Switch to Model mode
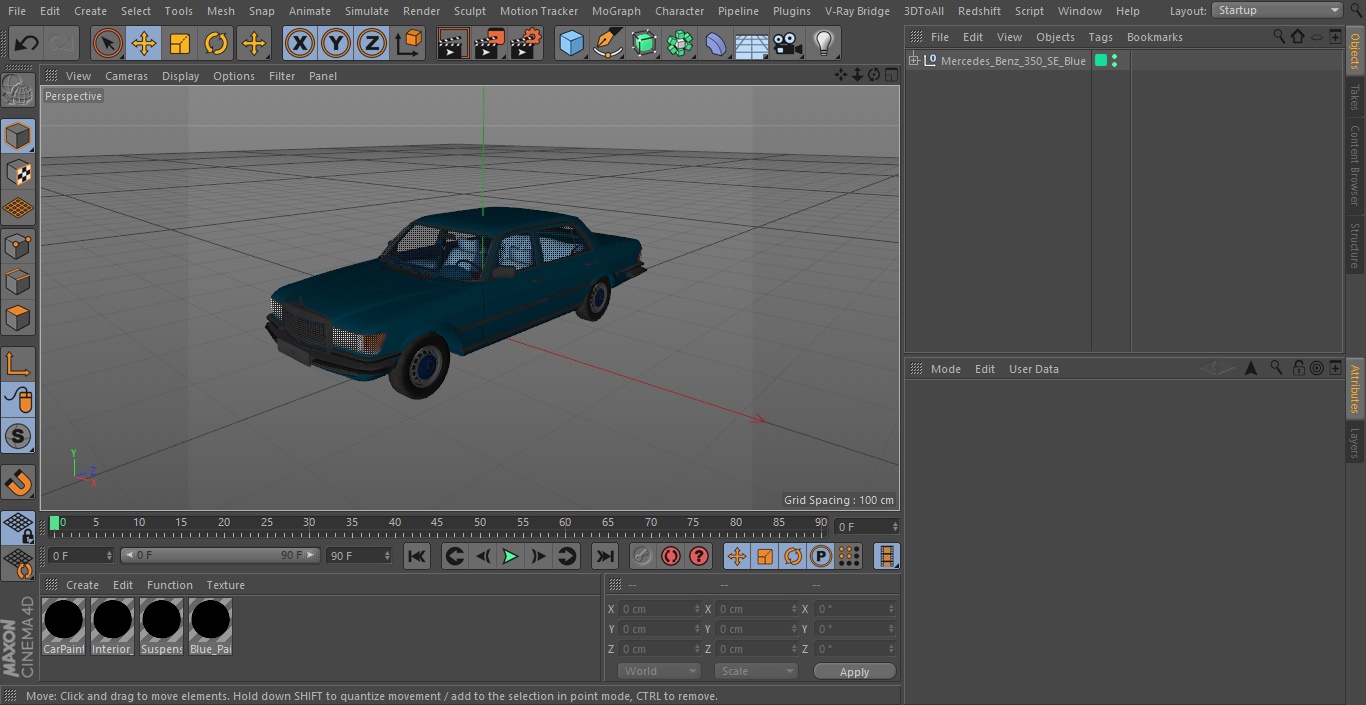 coord(18,136)
